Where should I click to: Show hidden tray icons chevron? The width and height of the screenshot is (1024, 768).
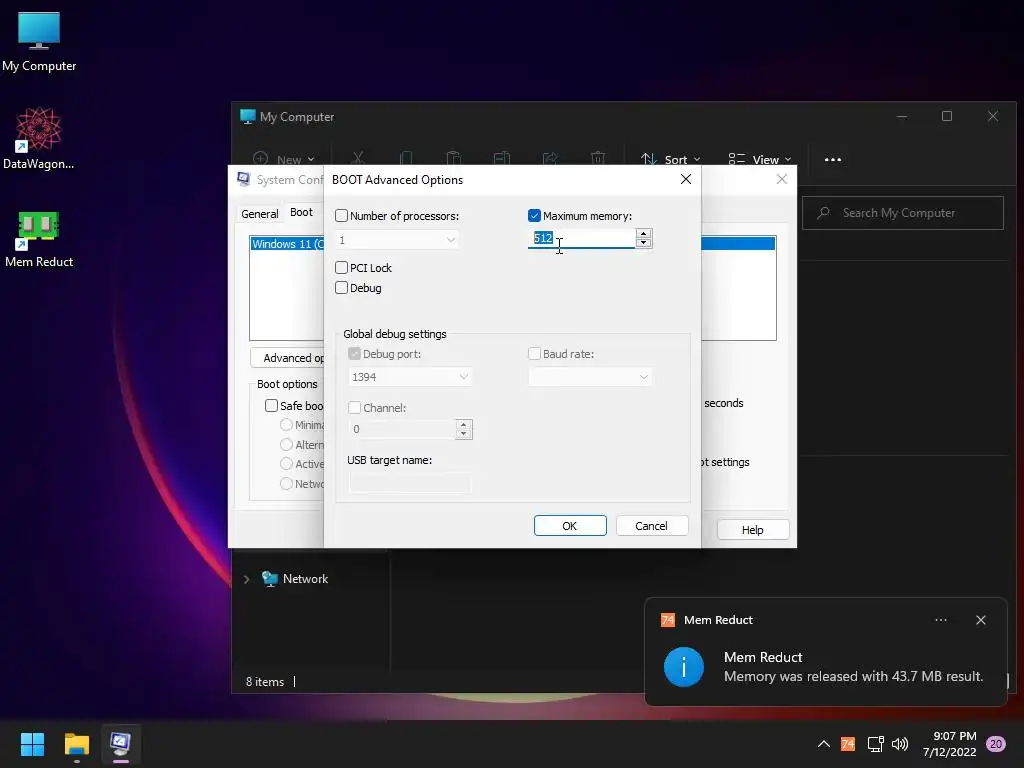pyautogui.click(x=824, y=744)
